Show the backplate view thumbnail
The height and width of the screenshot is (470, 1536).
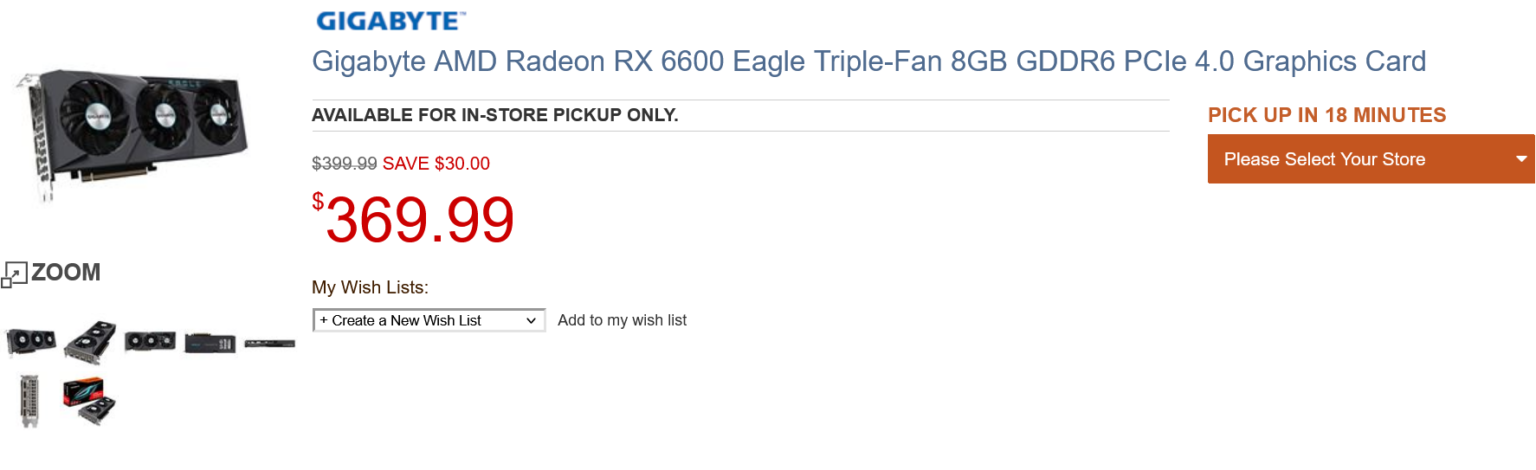(x=210, y=343)
